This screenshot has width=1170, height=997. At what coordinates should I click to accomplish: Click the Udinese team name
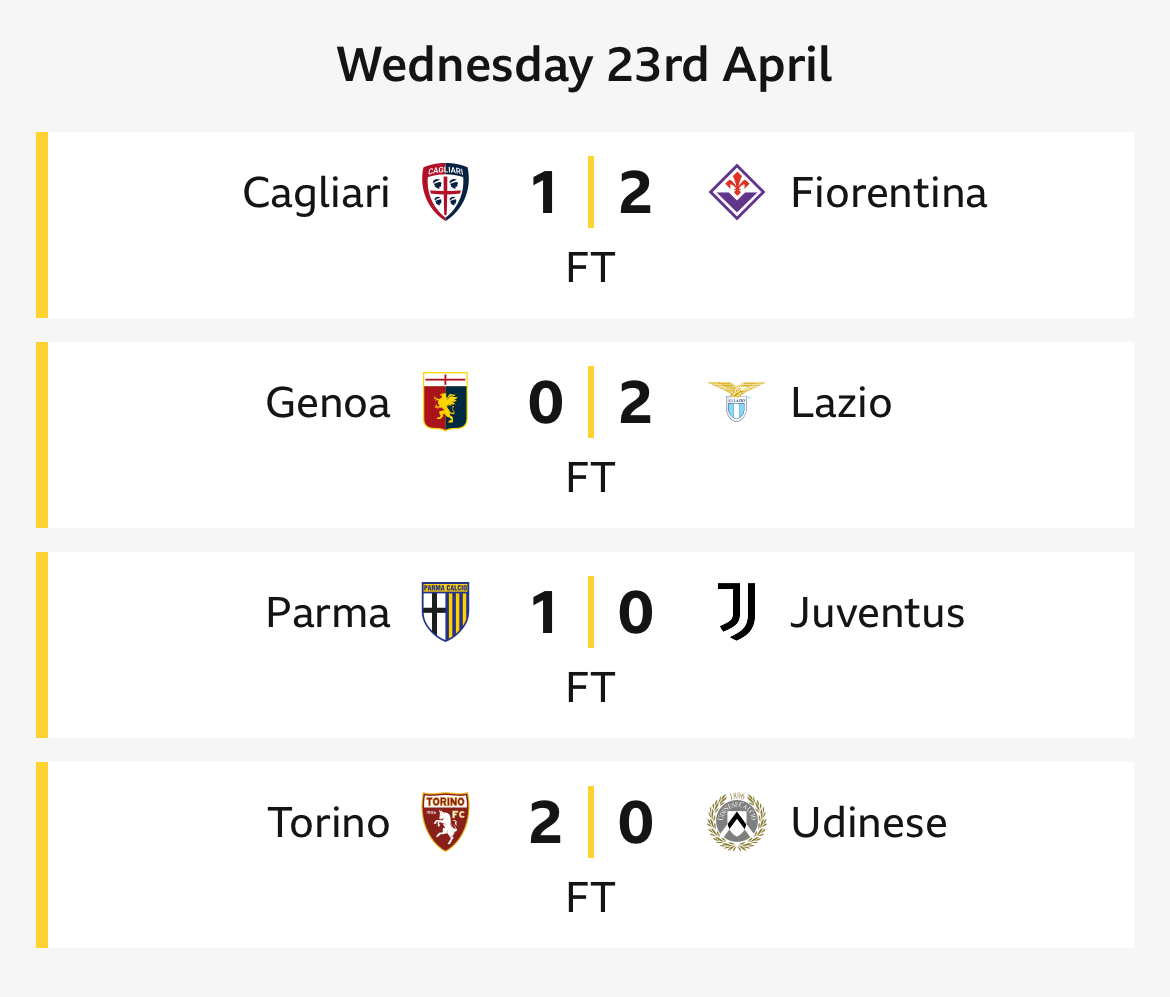click(x=869, y=822)
